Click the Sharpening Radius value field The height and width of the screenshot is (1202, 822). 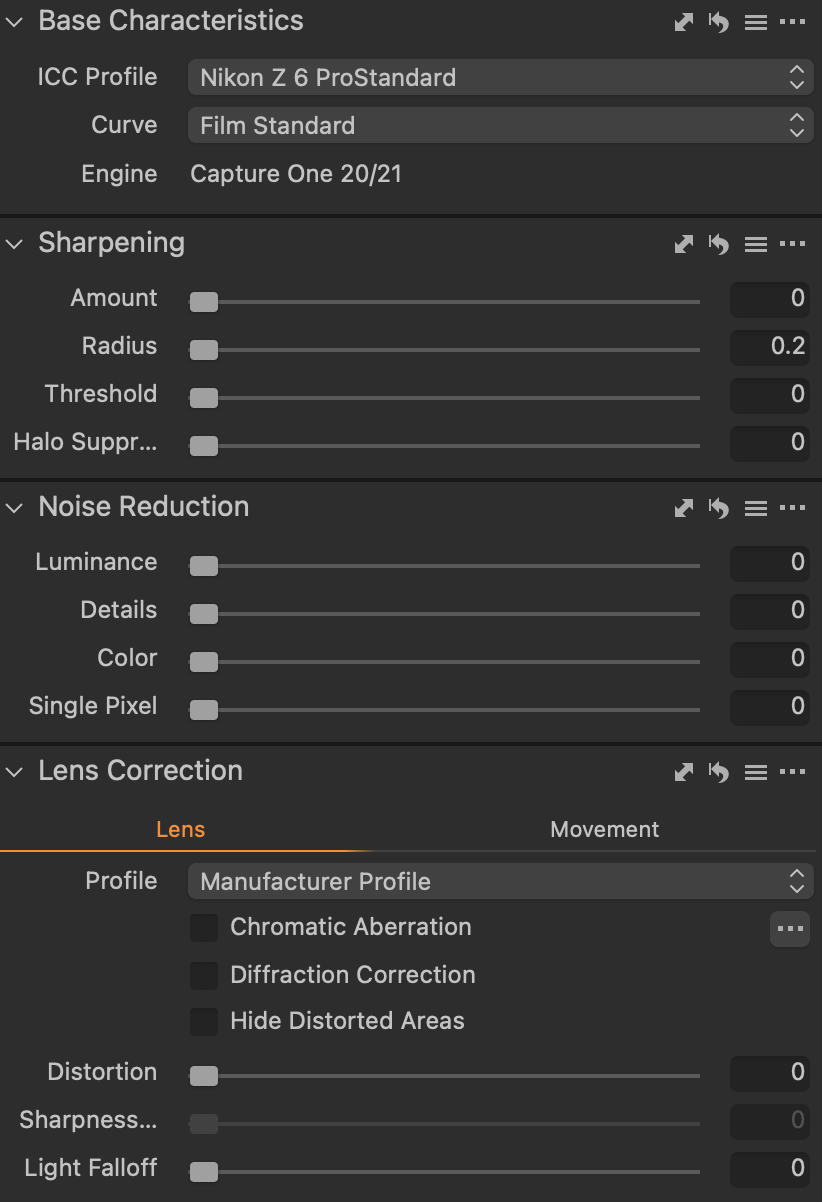[x=770, y=346]
